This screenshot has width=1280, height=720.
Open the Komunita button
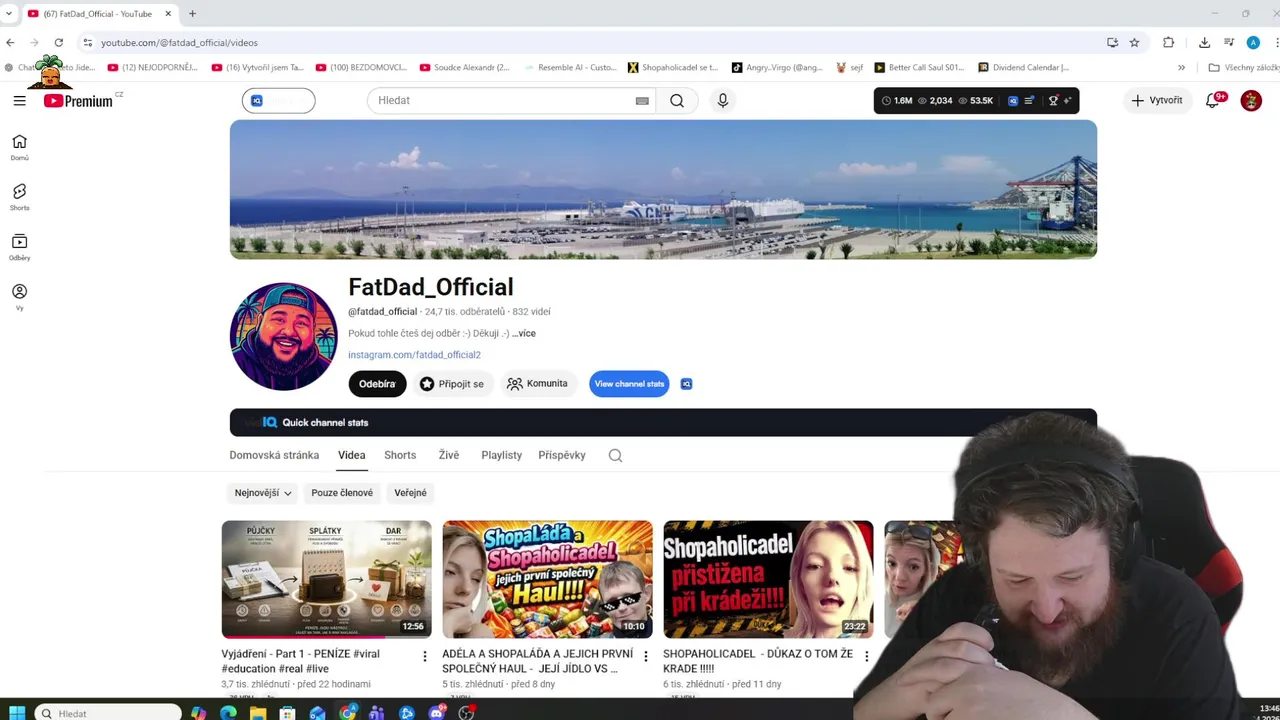538,384
